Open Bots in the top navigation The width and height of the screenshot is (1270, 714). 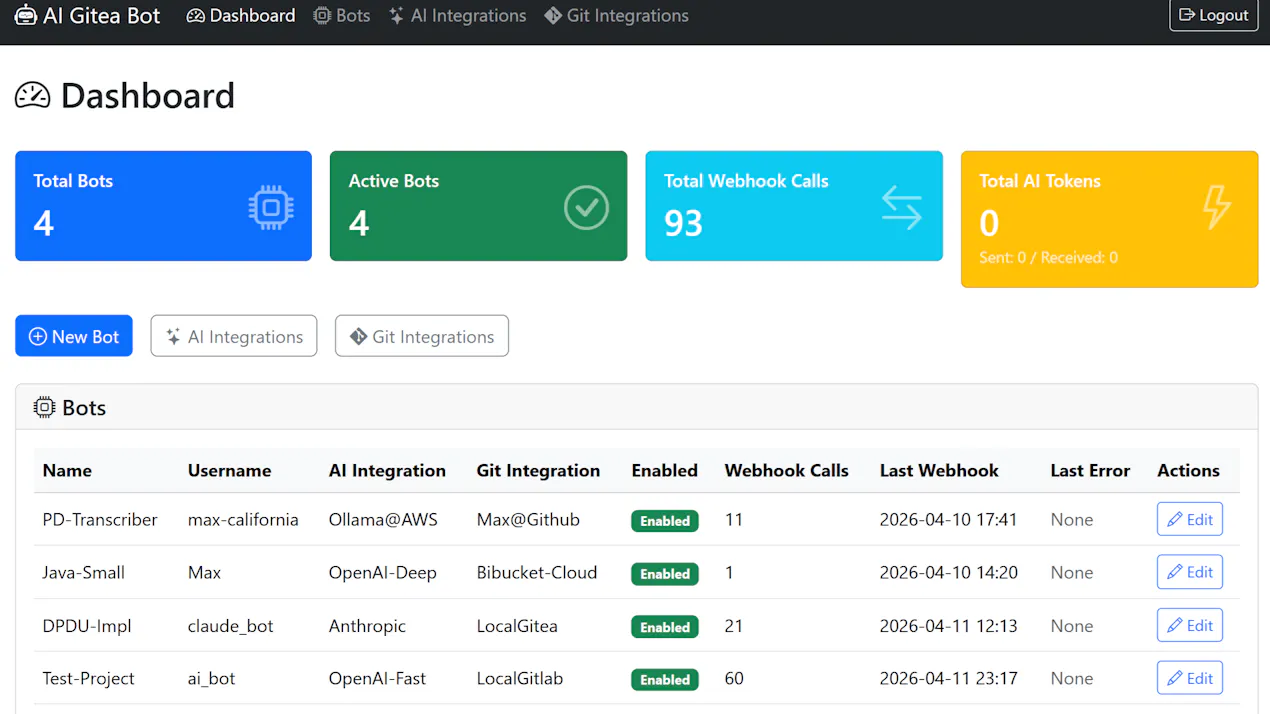341,16
